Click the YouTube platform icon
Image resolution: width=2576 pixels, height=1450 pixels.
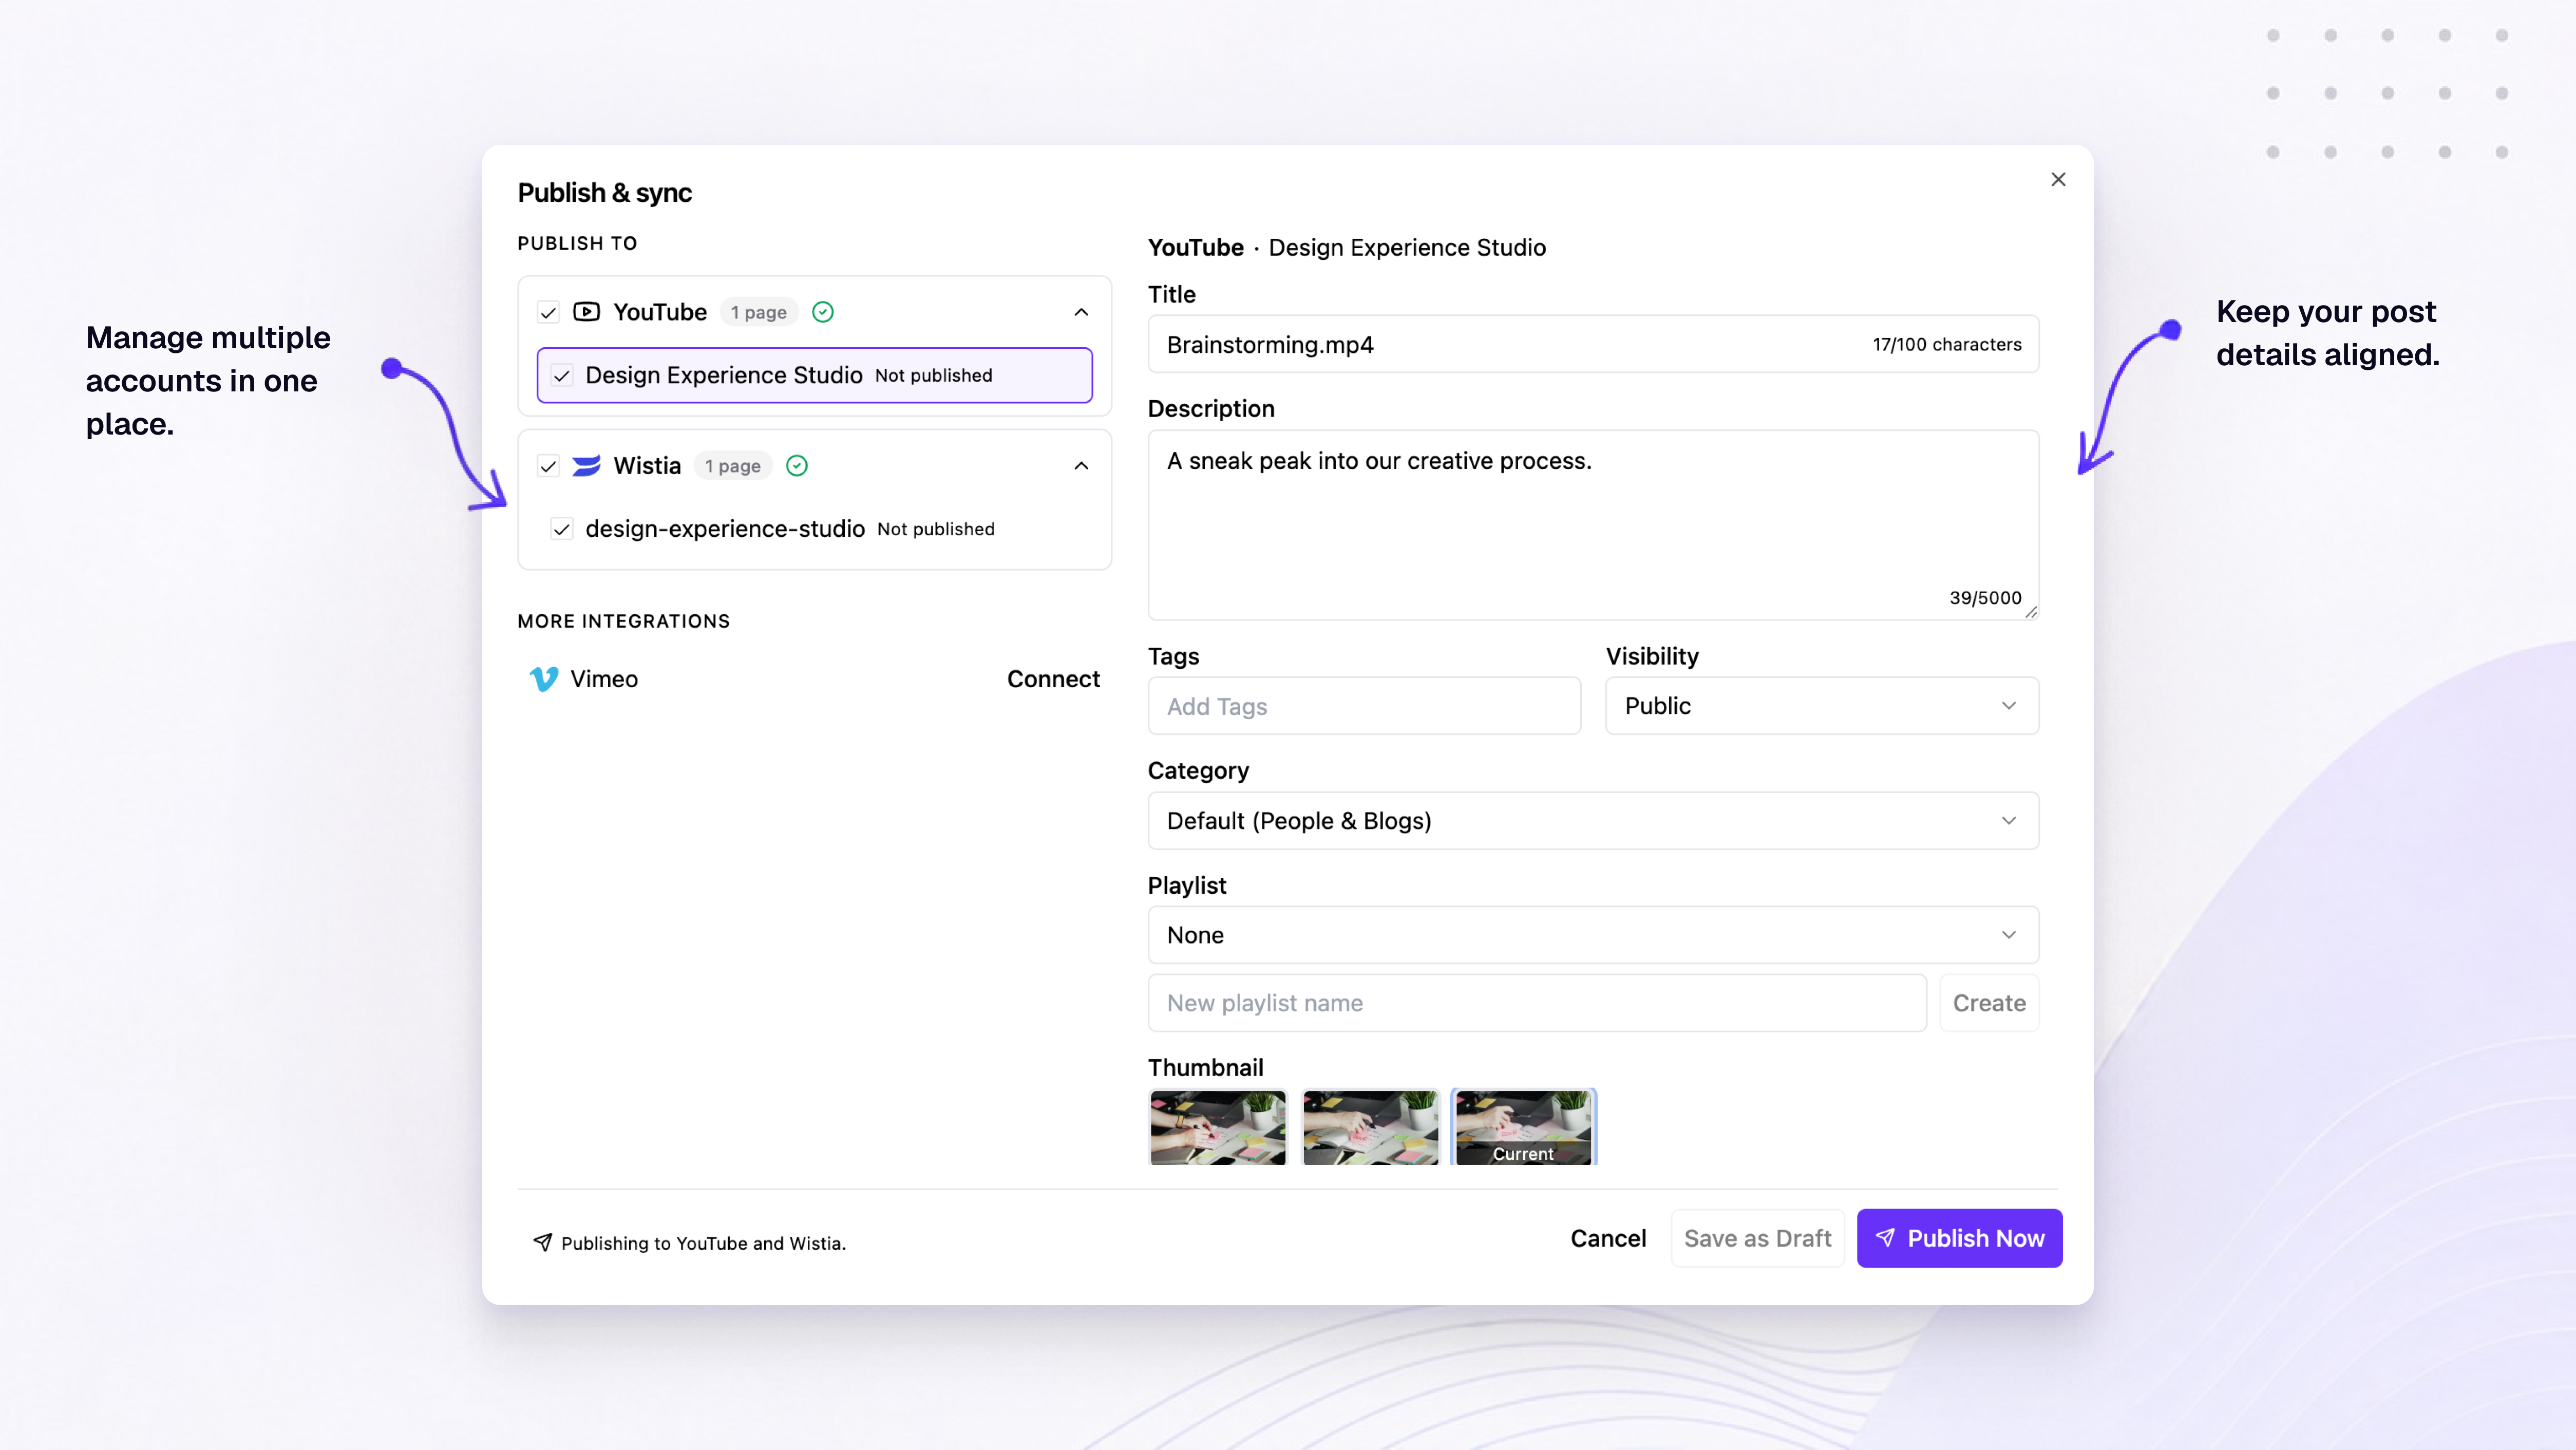point(586,312)
